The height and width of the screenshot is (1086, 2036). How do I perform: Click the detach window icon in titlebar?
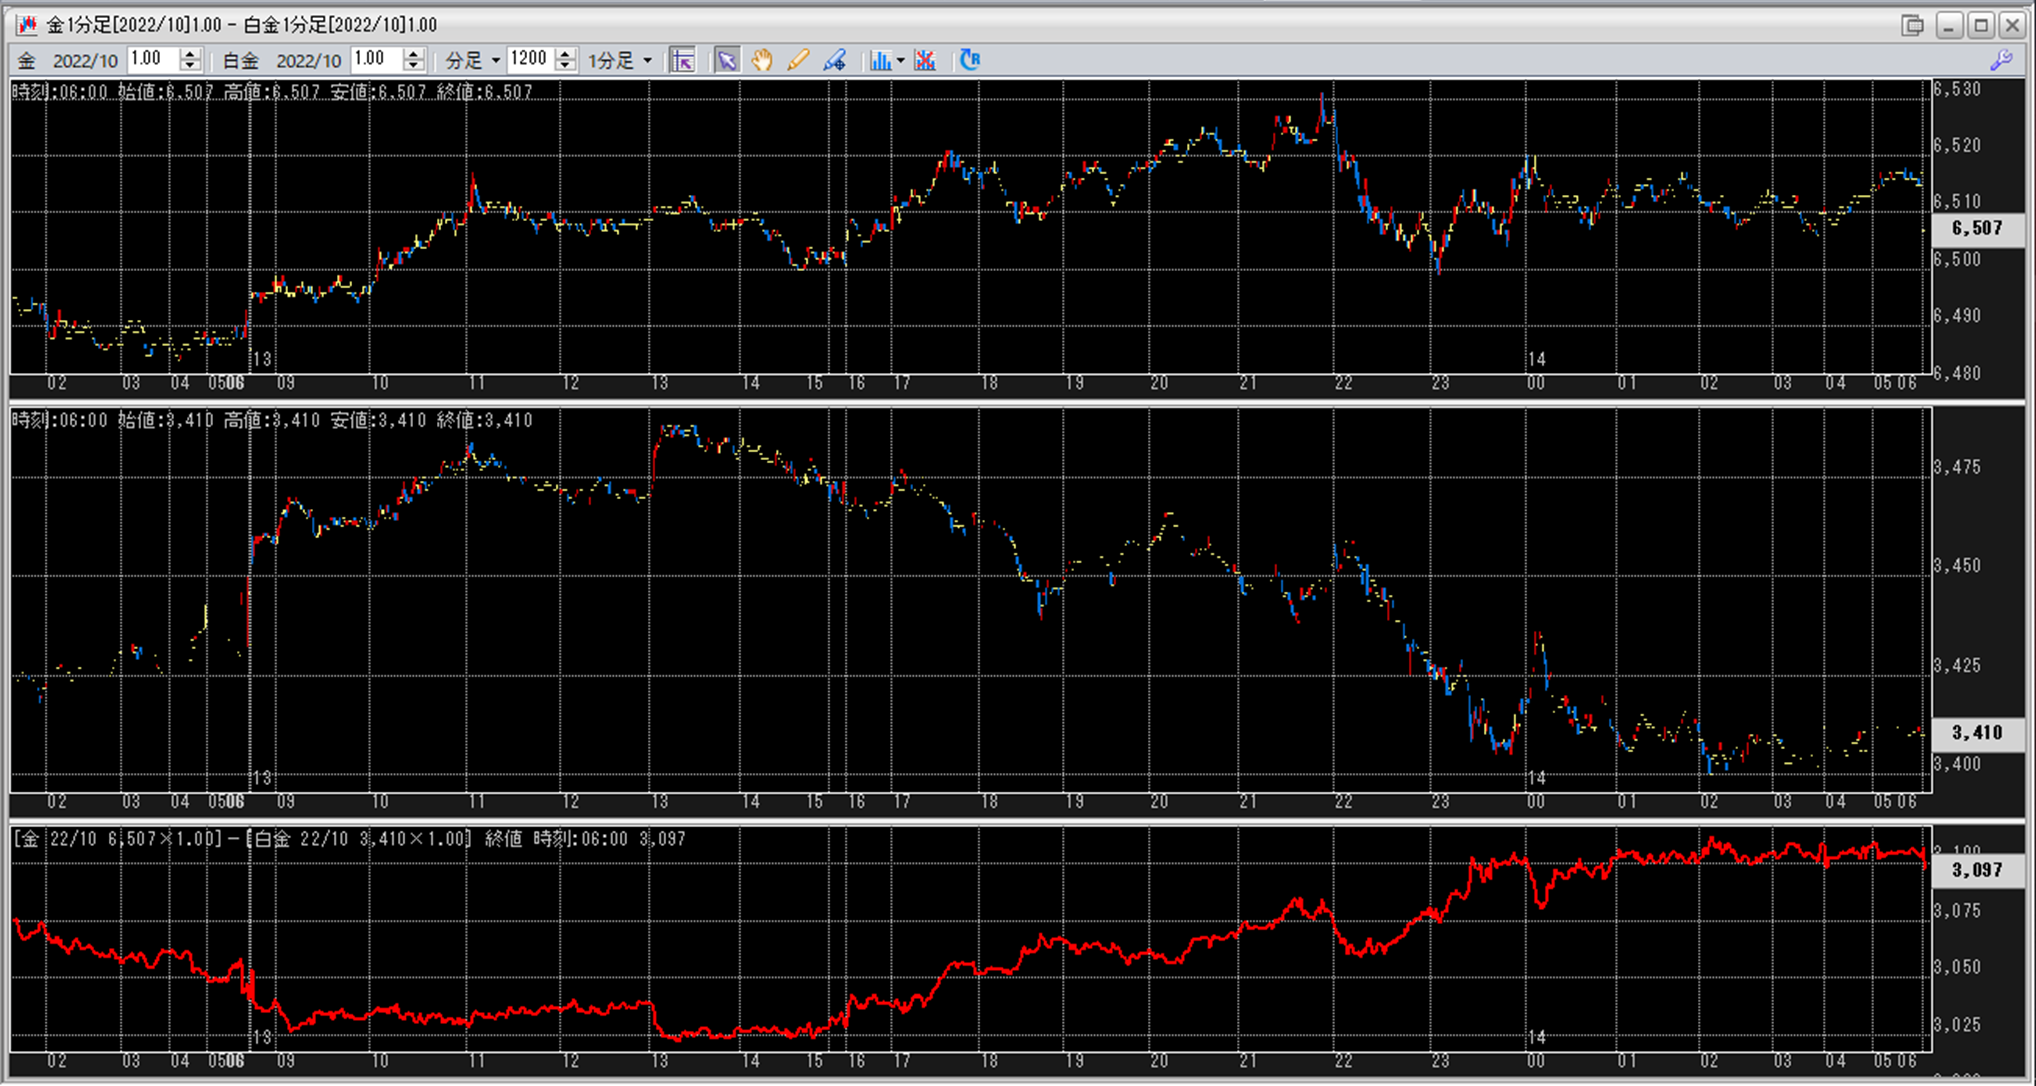tap(1912, 25)
